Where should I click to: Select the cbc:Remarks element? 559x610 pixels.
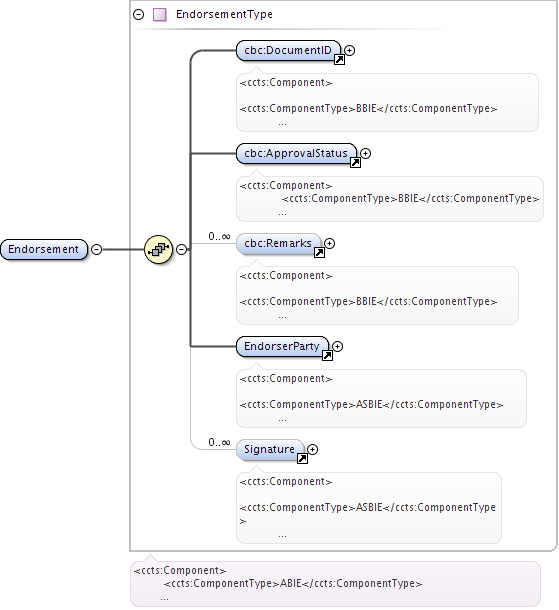click(x=279, y=244)
